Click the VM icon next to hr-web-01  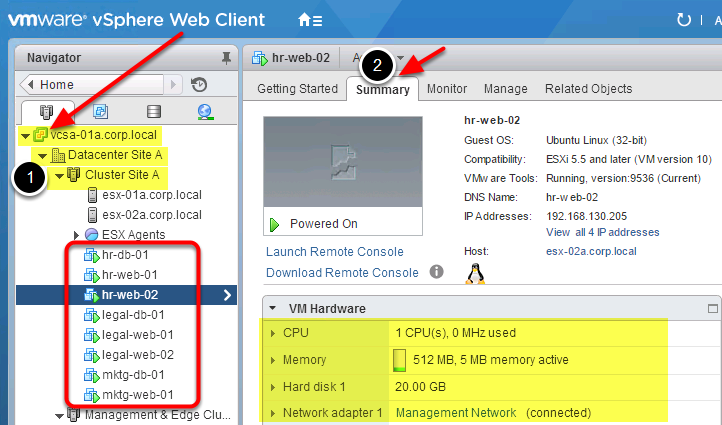(92, 275)
